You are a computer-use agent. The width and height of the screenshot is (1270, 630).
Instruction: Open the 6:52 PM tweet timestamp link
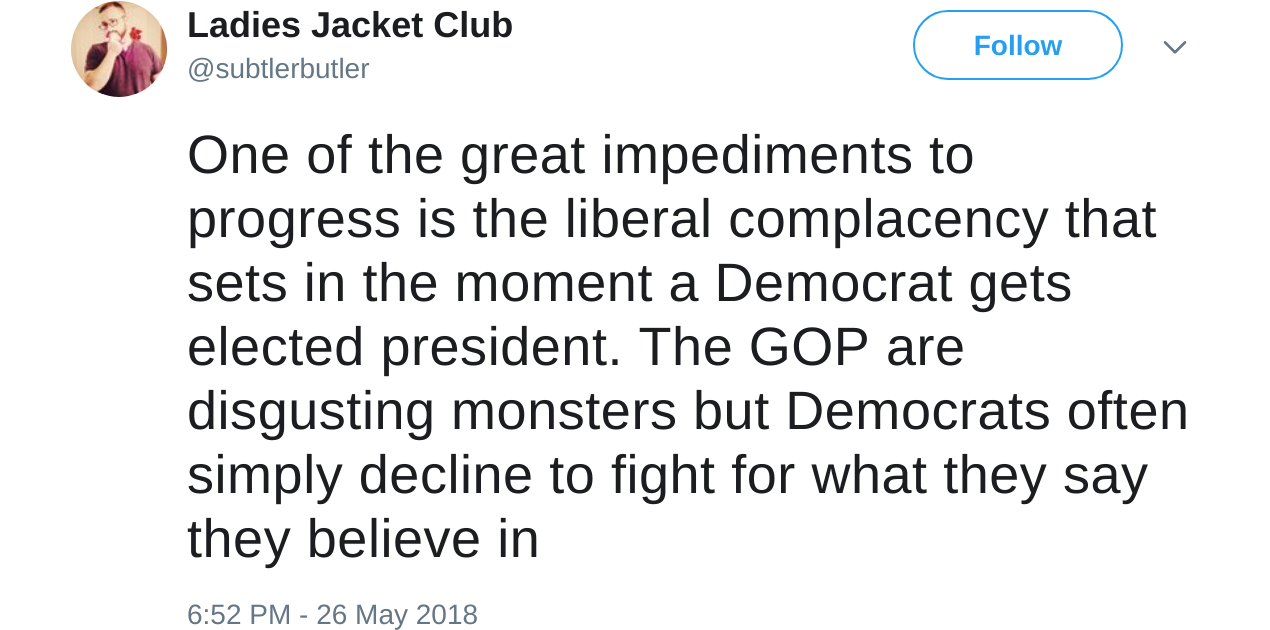[x=238, y=614]
